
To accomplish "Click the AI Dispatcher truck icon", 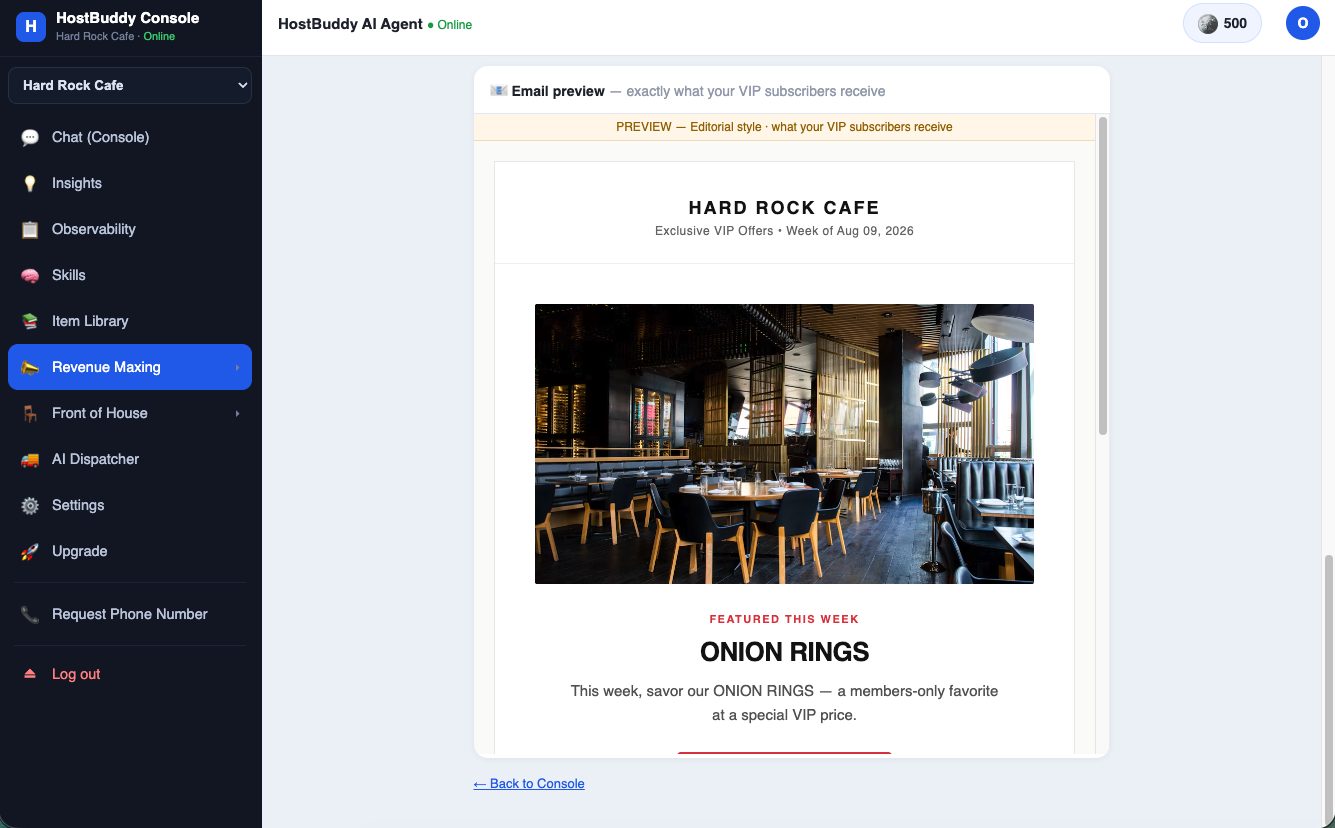I will click(x=30, y=460).
